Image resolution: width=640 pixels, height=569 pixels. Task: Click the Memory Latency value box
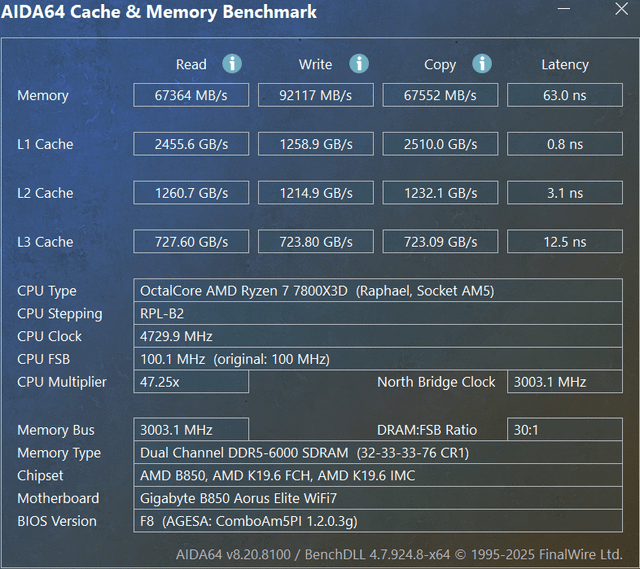pos(564,96)
